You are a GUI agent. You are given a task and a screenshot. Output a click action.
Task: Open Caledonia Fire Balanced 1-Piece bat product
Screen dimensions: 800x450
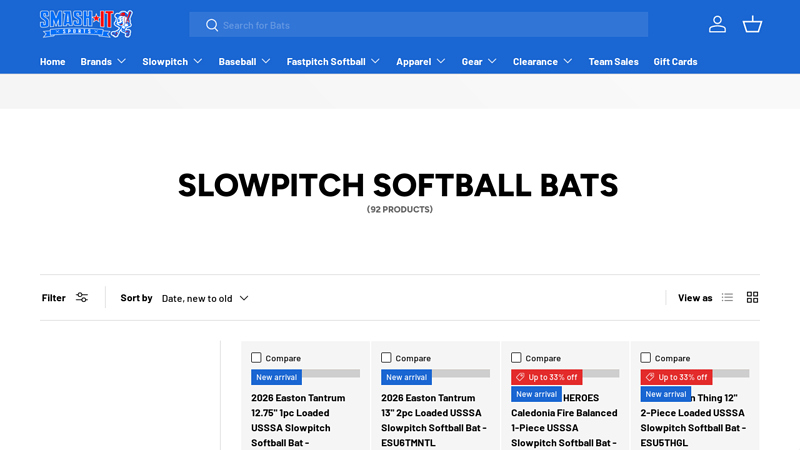coord(564,420)
